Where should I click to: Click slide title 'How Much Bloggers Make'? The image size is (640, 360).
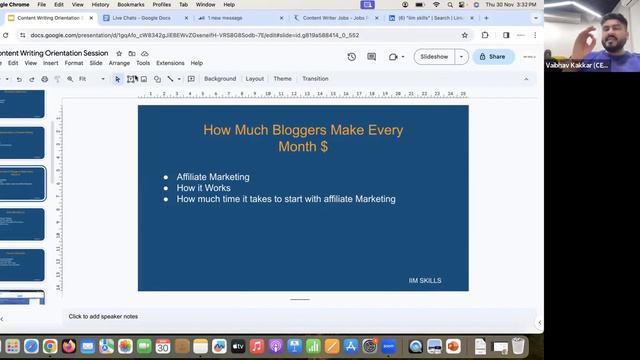coord(303,138)
